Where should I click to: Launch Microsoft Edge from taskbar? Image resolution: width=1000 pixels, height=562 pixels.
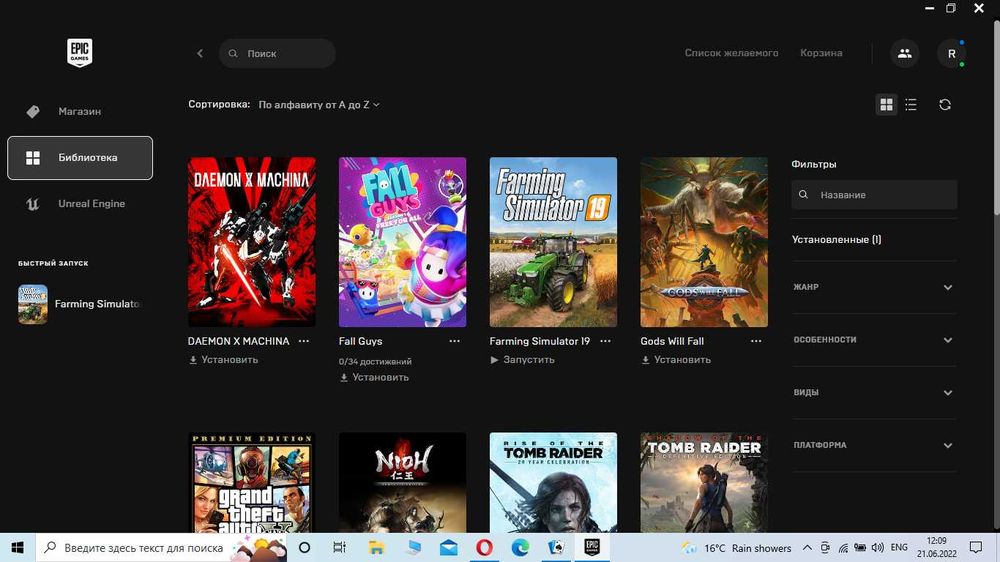coord(520,547)
